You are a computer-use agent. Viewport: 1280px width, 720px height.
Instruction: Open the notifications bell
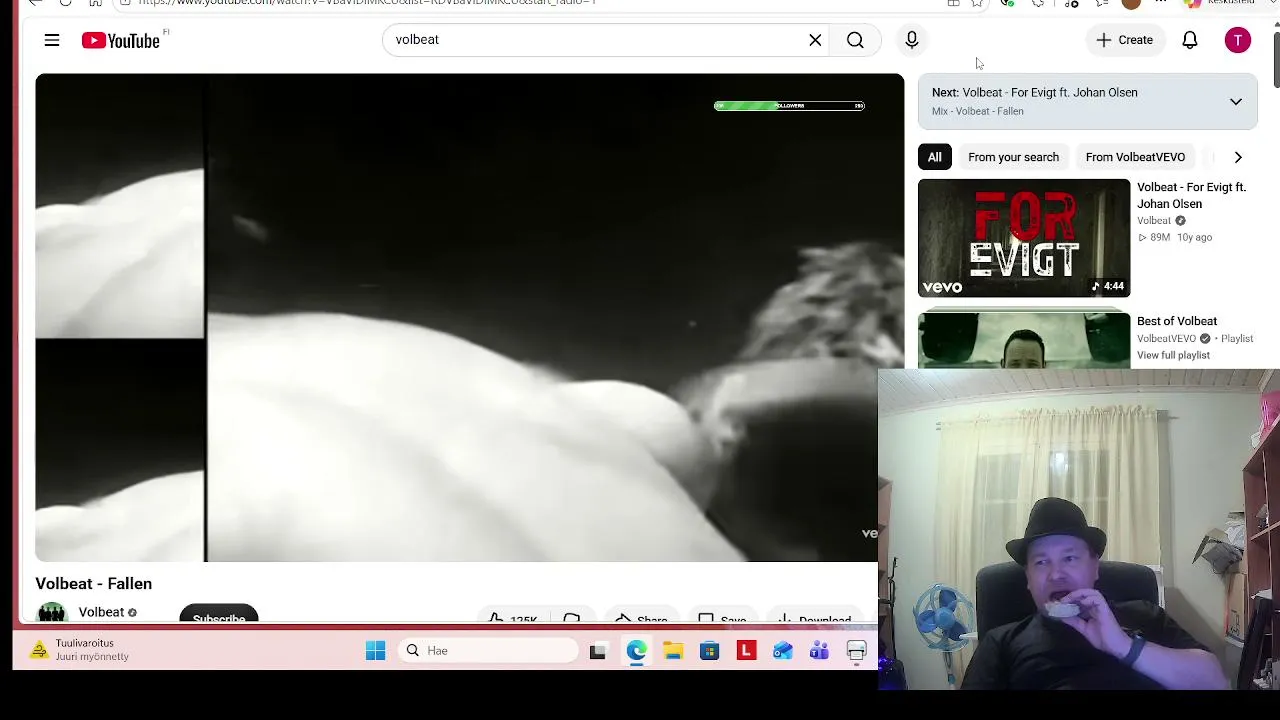[1190, 40]
